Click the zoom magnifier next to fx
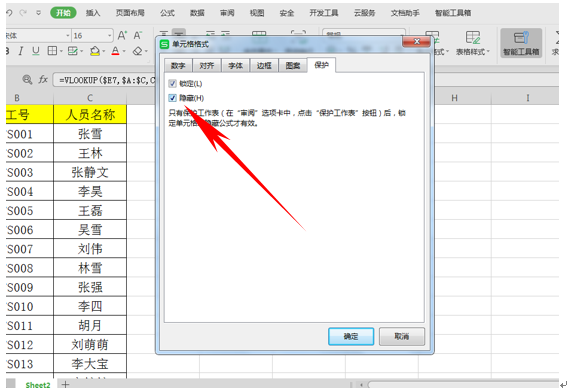Screen dimensions: 569x388 (27, 79)
